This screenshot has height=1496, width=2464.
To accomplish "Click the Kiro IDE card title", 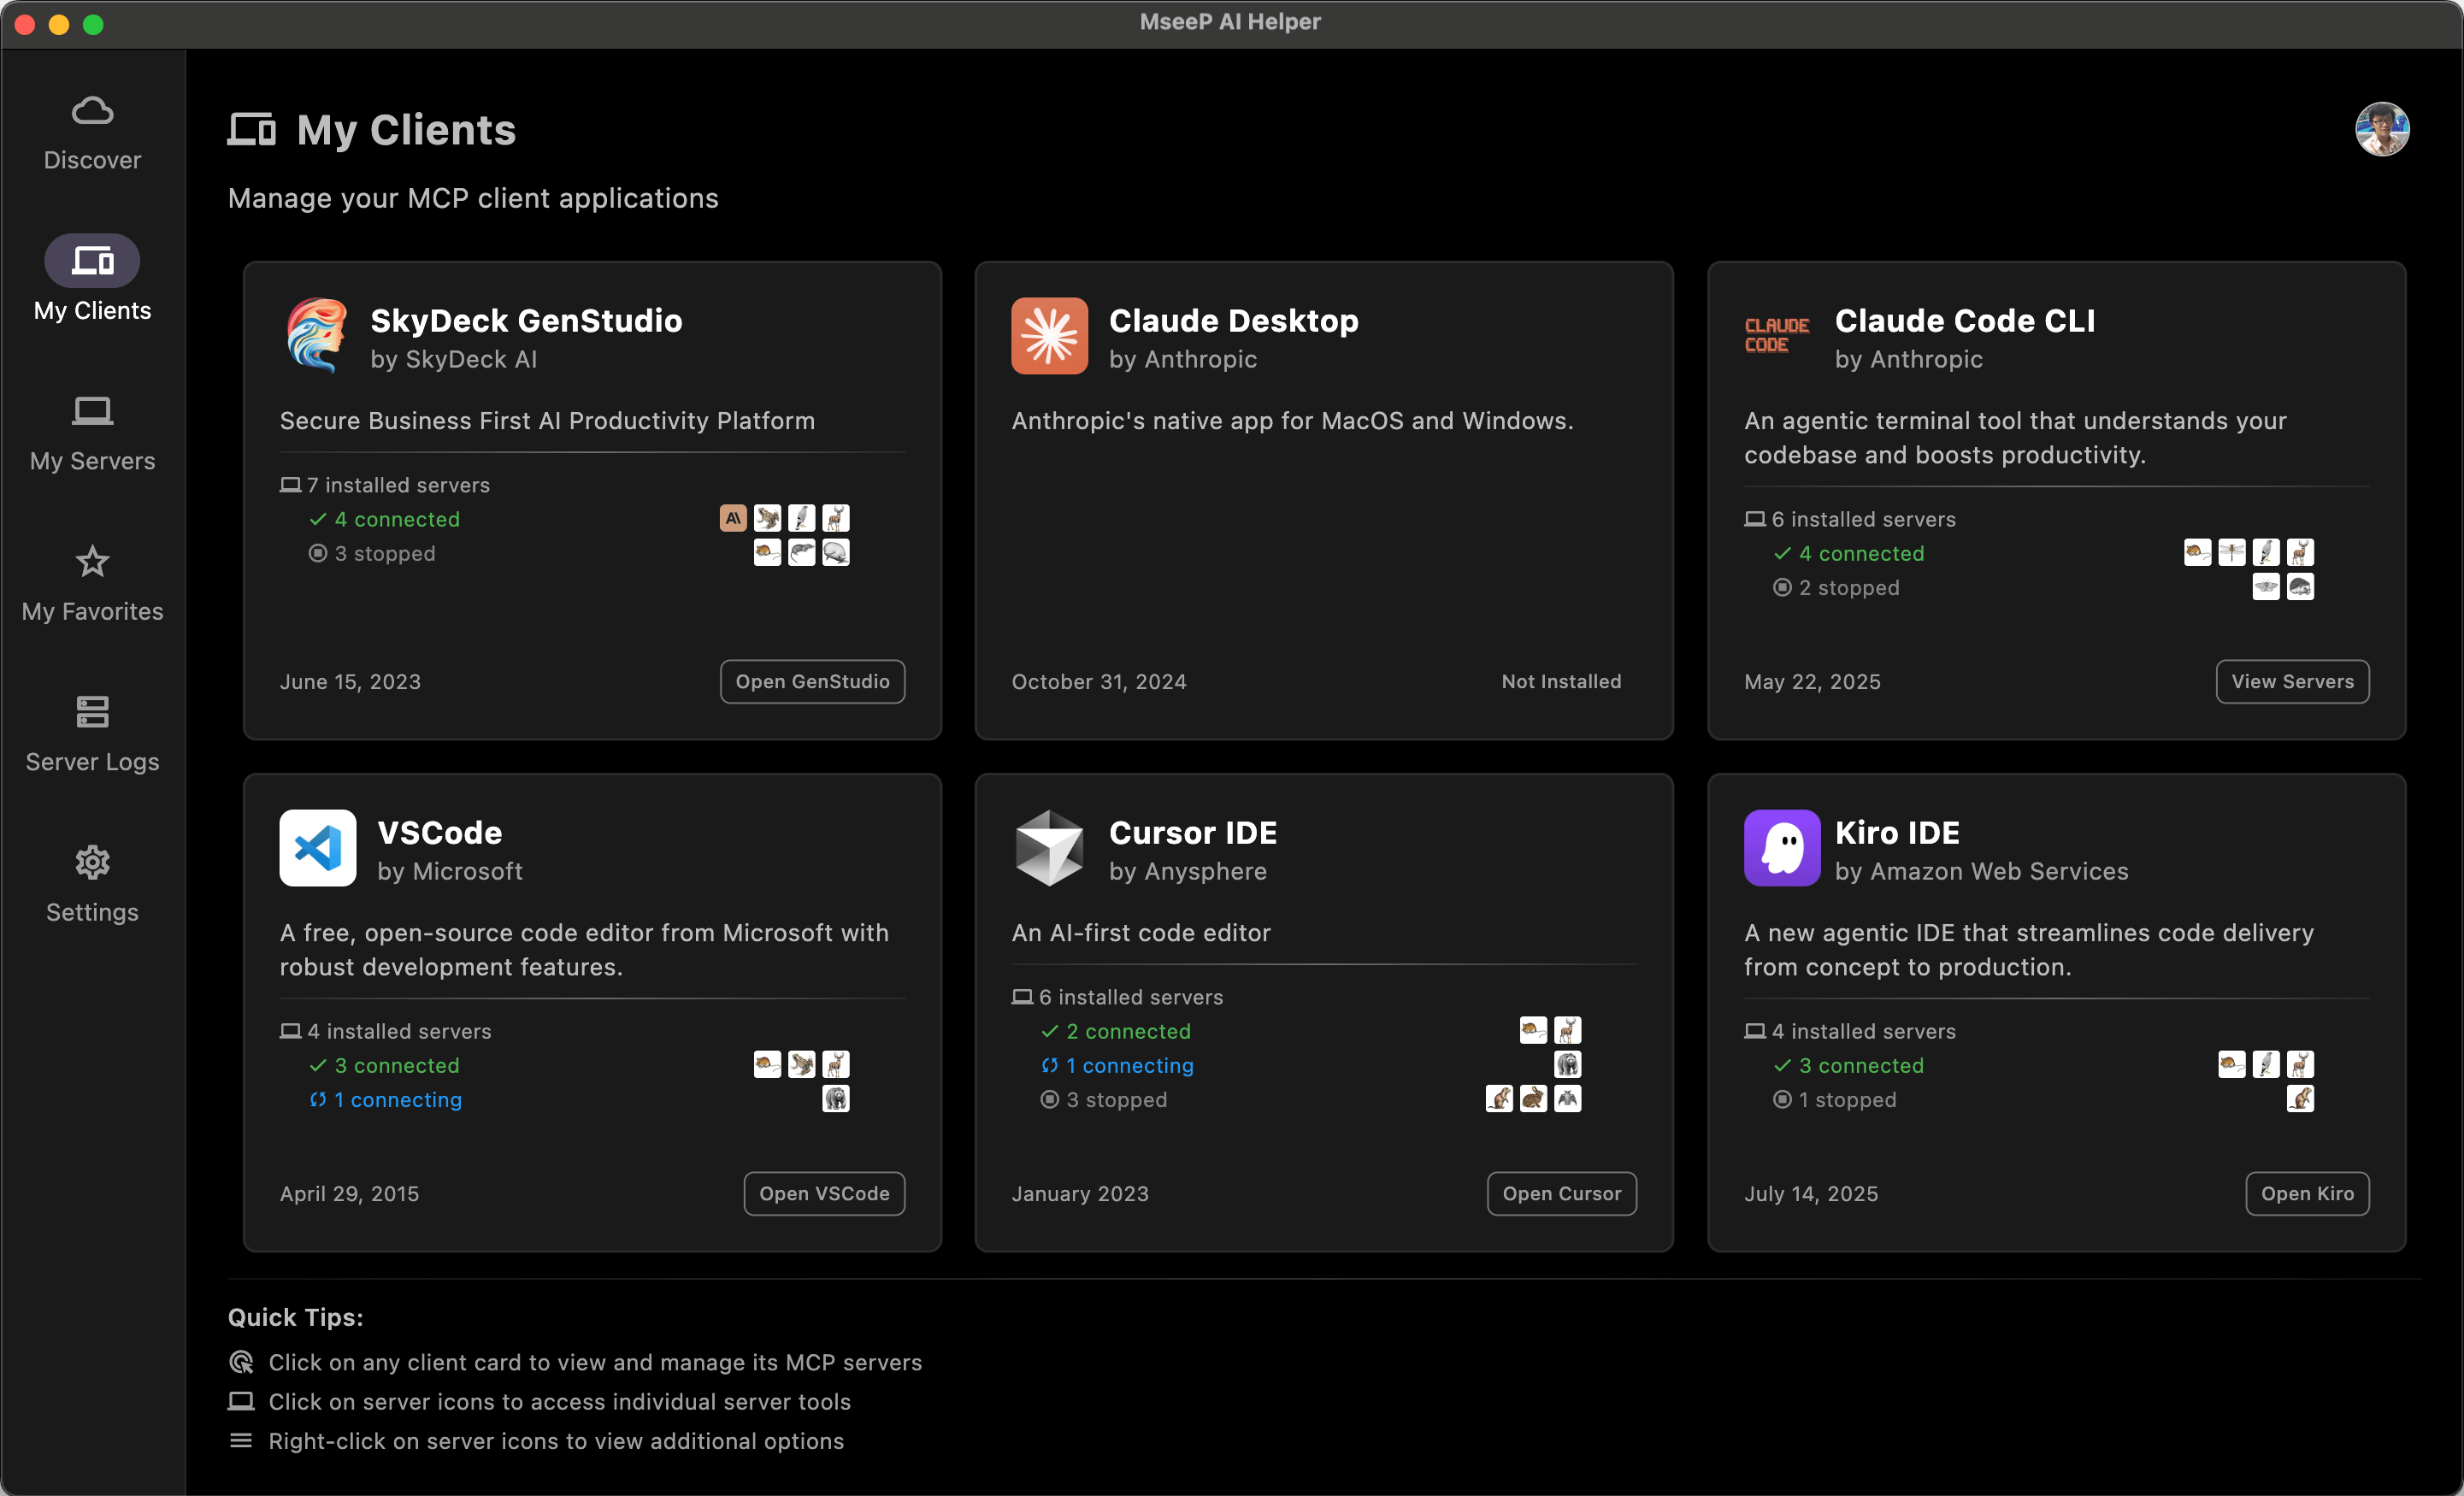I will [x=1896, y=832].
